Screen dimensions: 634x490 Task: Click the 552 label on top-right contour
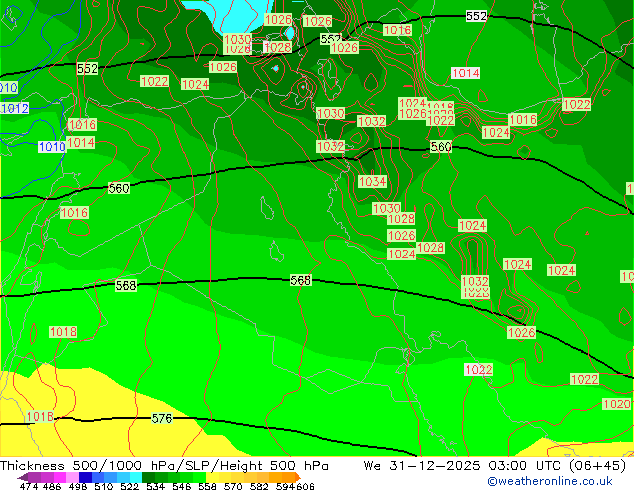coord(476,16)
